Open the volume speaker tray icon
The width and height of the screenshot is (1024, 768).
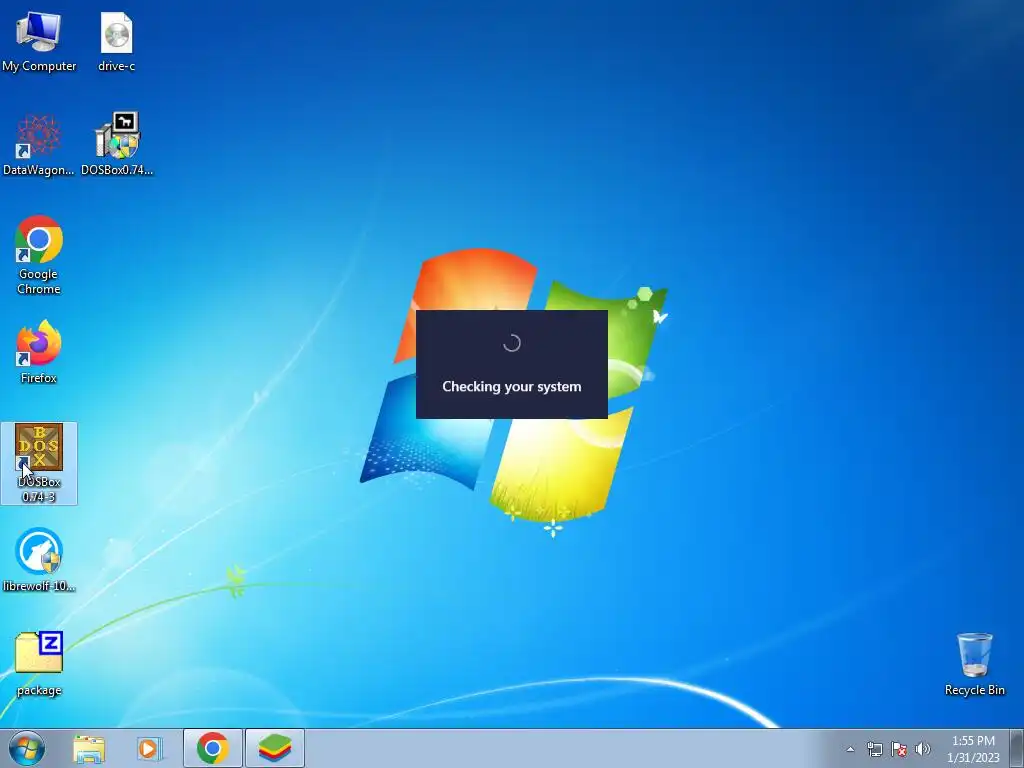[x=923, y=749]
